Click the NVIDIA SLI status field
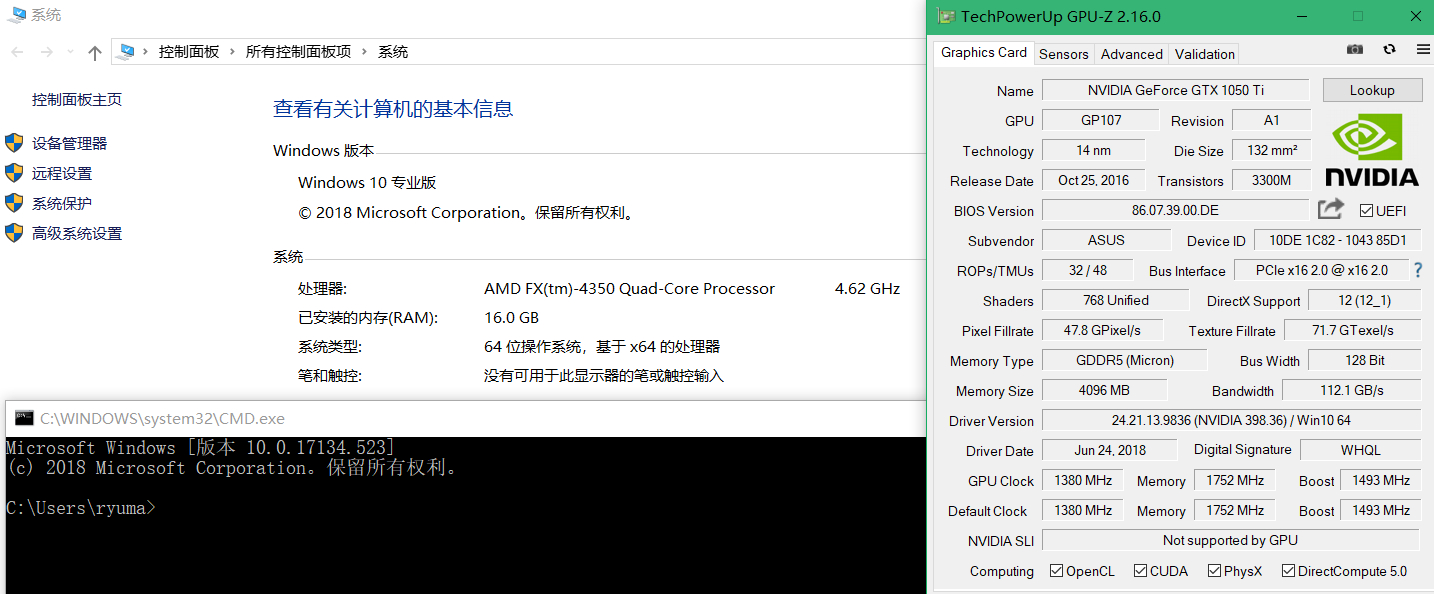This screenshot has width=1434, height=594. tap(1230, 540)
